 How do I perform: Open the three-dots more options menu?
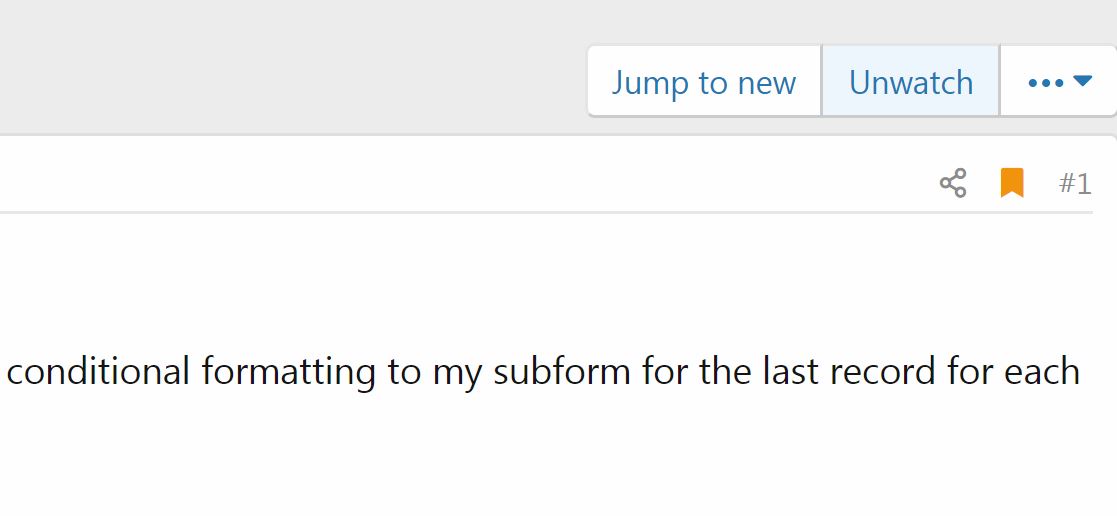[1059, 81]
